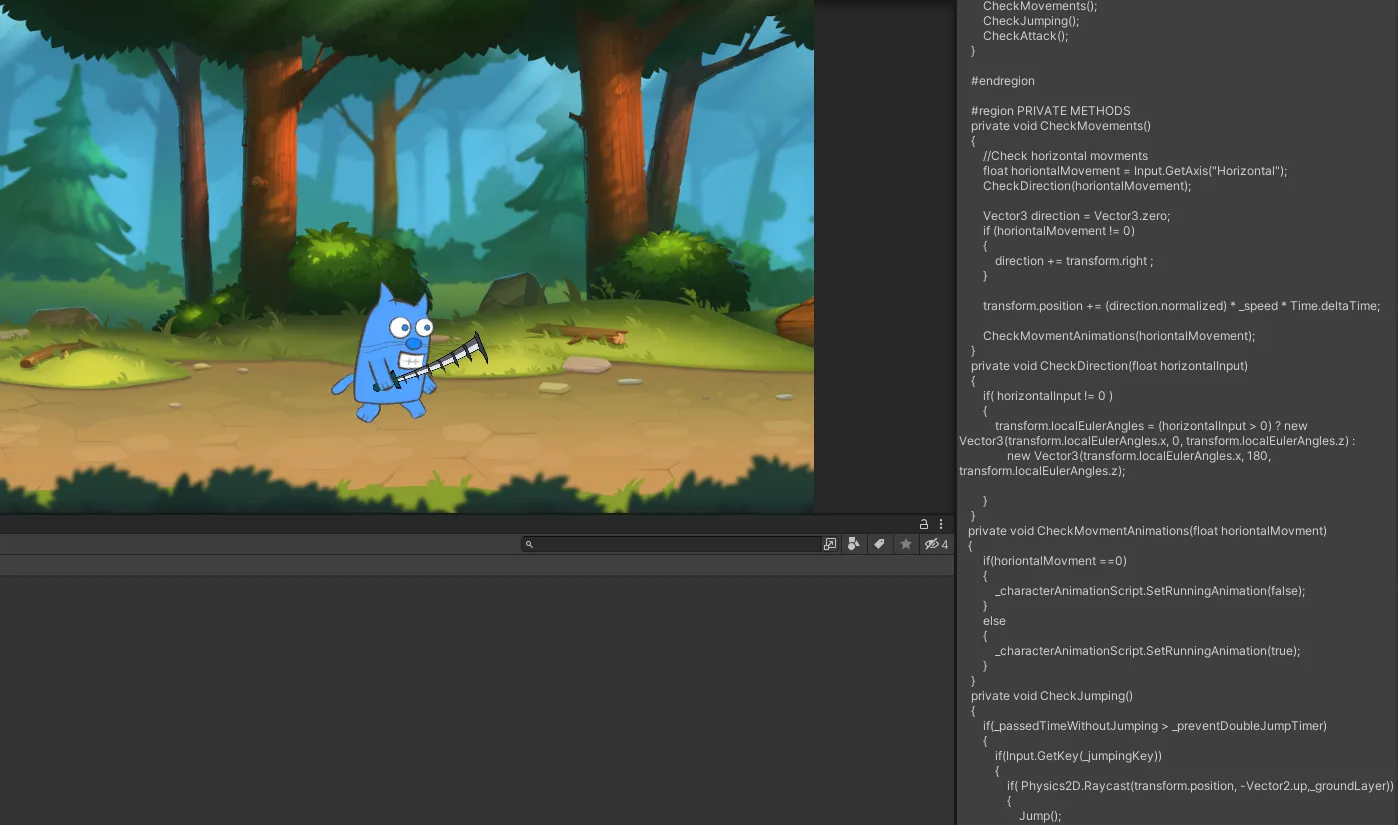Open search in Unity Search window

pyautogui.click(x=830, y=544)
